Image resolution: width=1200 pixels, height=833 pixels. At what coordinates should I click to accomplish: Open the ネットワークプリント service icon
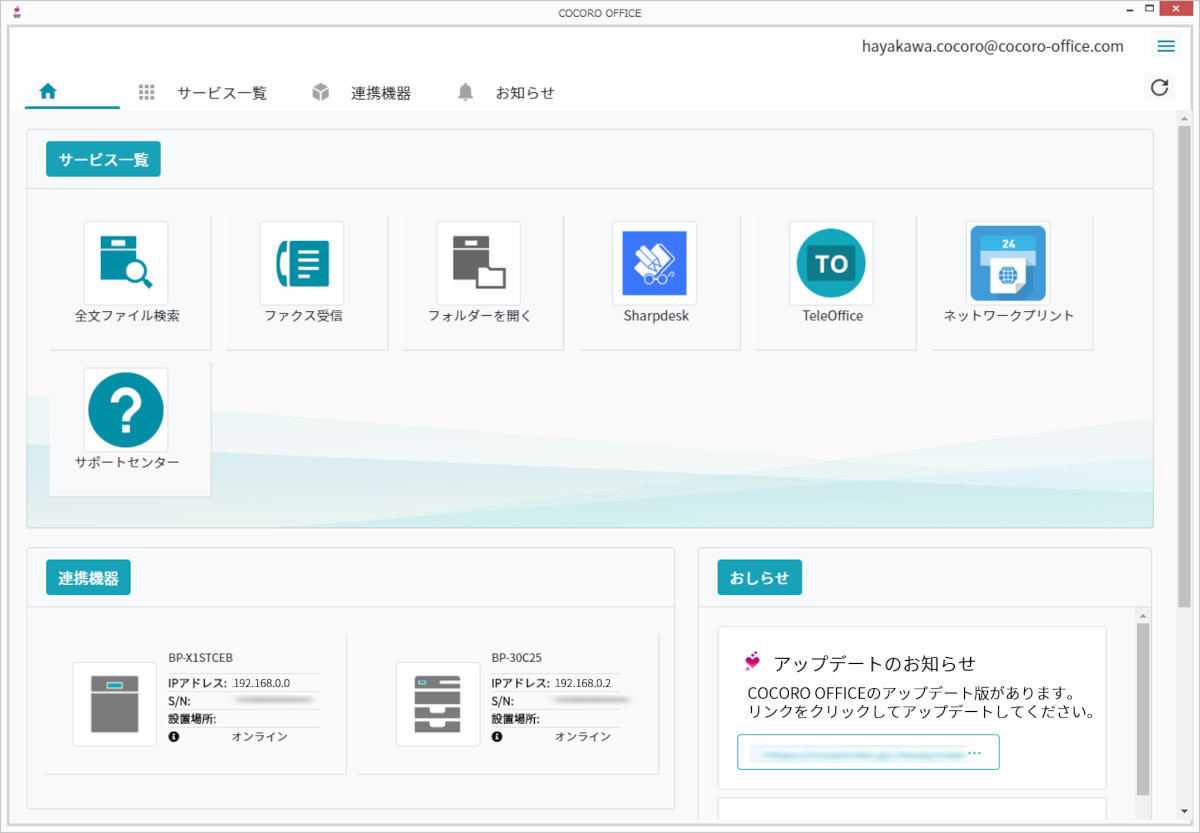[1008, 264]
